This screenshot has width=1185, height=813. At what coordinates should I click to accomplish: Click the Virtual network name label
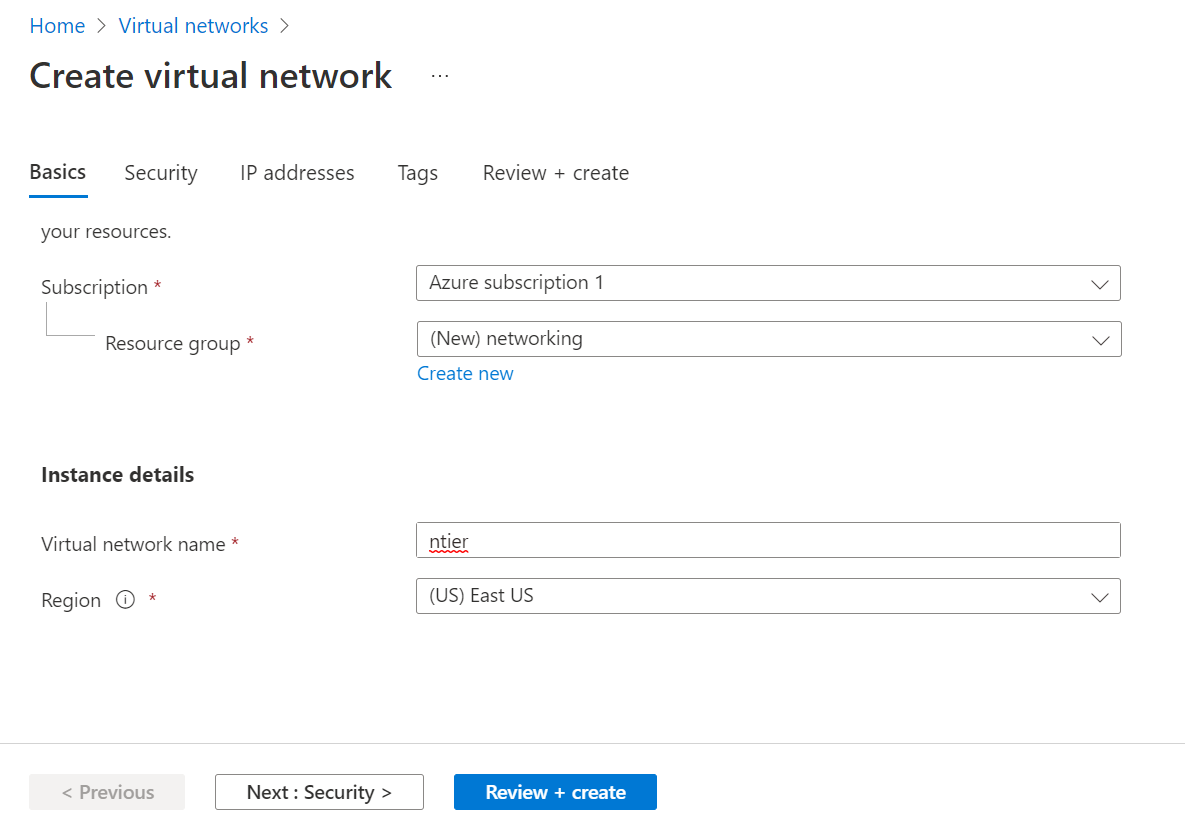(134, 544)
